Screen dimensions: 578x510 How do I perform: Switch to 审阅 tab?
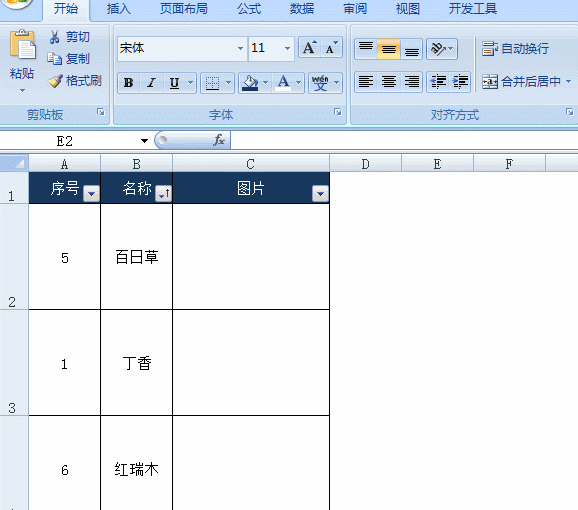tap(355, 8)
